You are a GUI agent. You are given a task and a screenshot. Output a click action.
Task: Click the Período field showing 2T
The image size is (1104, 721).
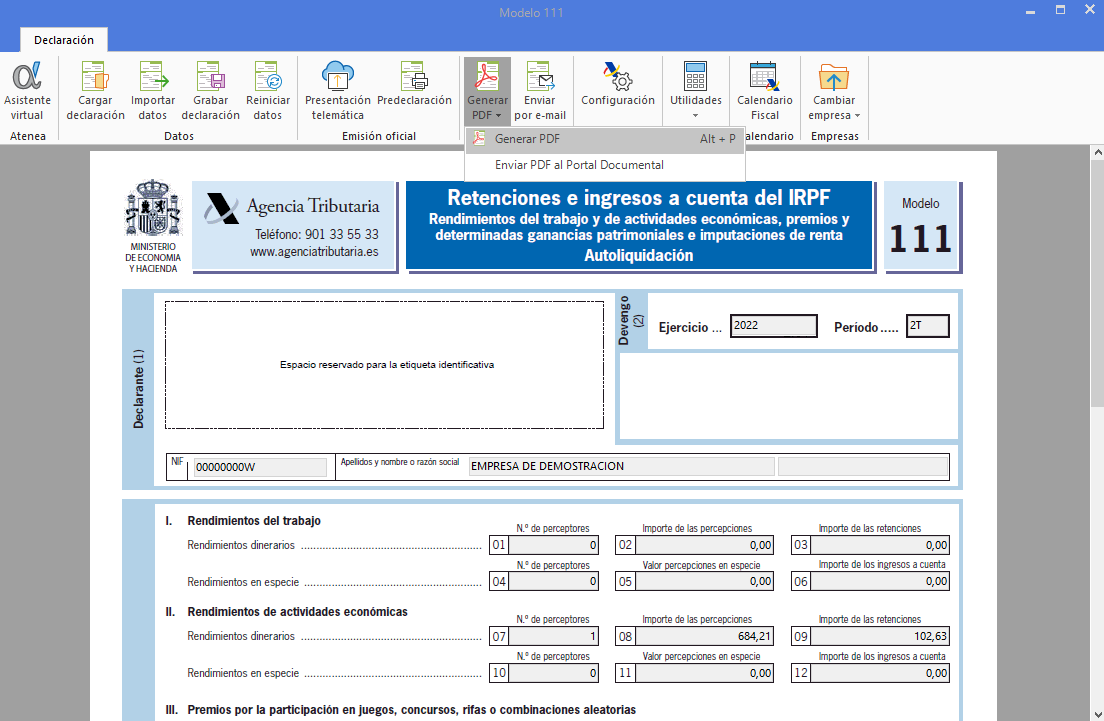(927, 326)
